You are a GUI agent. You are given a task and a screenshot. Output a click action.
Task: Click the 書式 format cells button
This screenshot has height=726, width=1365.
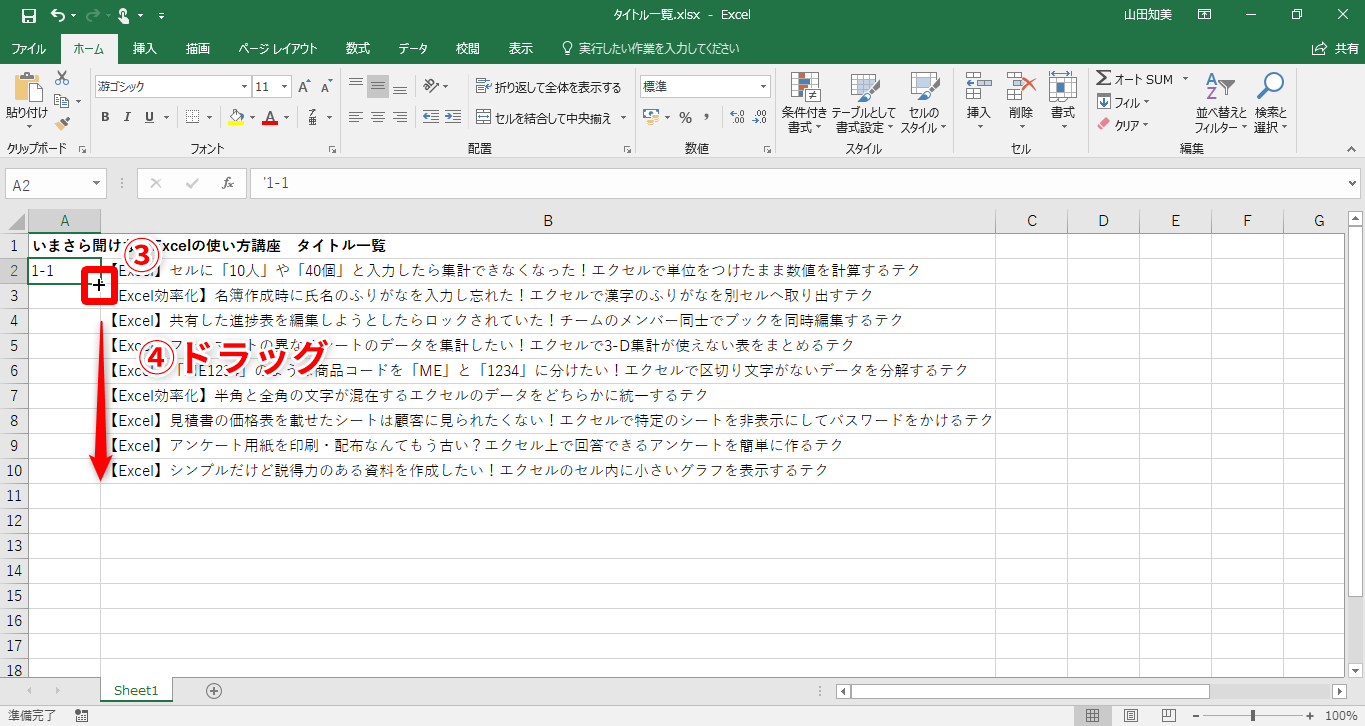(x=1062, y=100)
